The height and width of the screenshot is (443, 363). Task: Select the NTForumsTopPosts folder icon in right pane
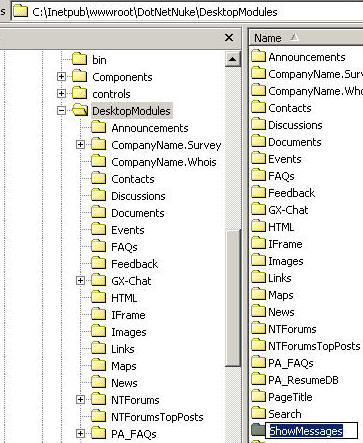click(258, 345)
